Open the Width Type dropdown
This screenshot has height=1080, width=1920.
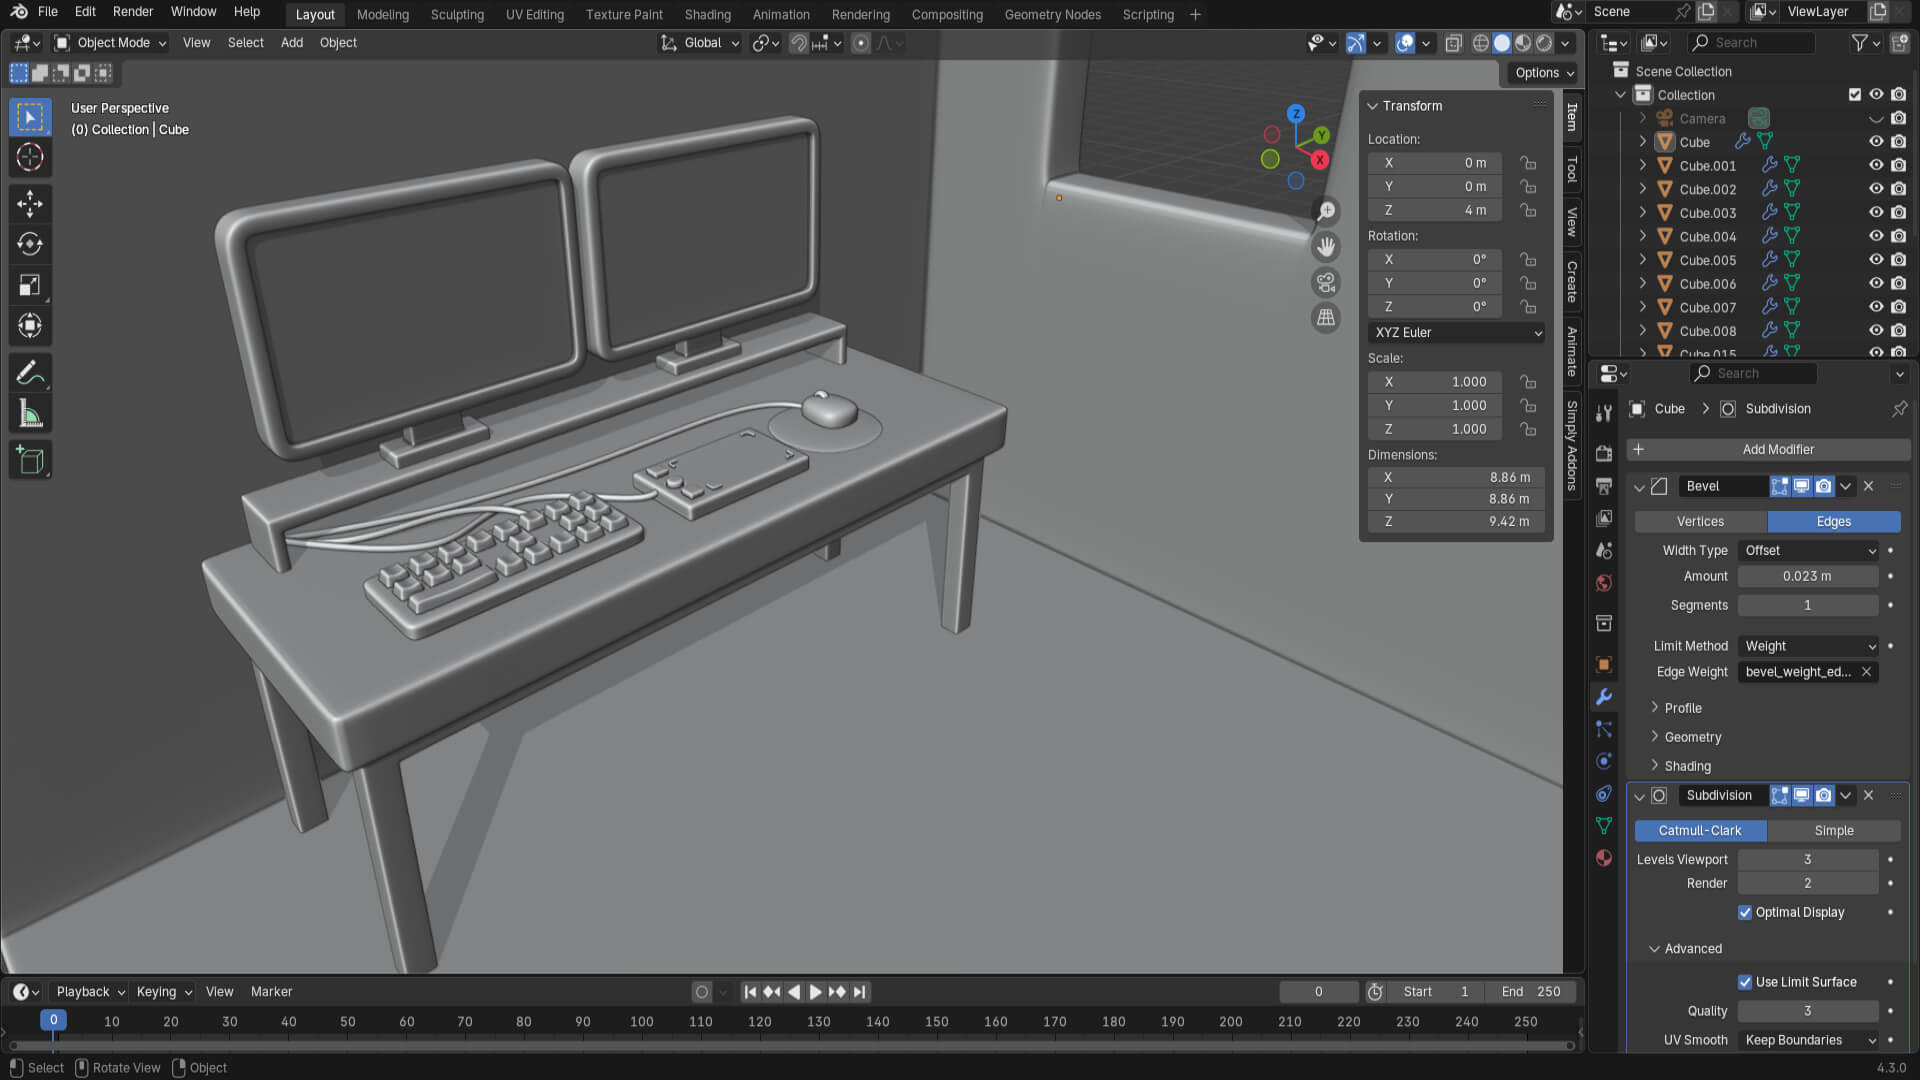tap(1808, 551)
